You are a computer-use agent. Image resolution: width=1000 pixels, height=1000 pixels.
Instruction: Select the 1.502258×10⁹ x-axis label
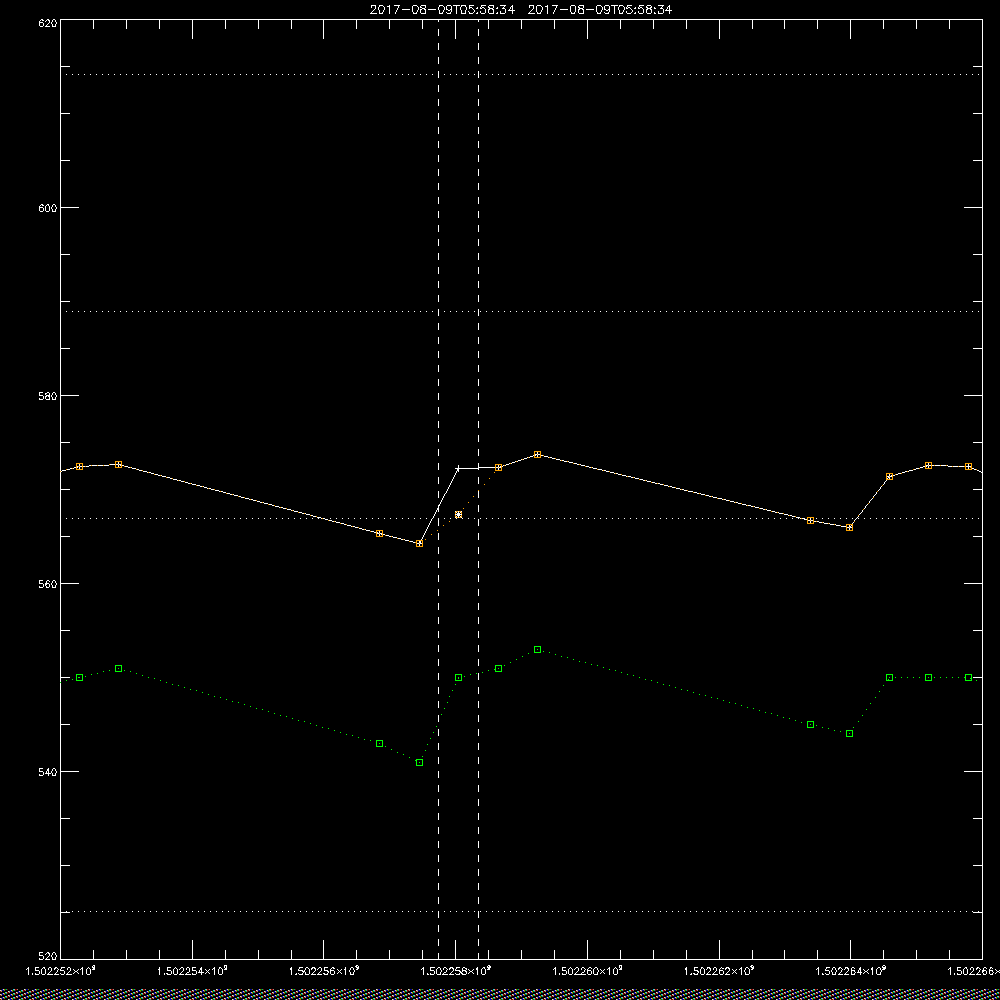click(x=456, y=971)
